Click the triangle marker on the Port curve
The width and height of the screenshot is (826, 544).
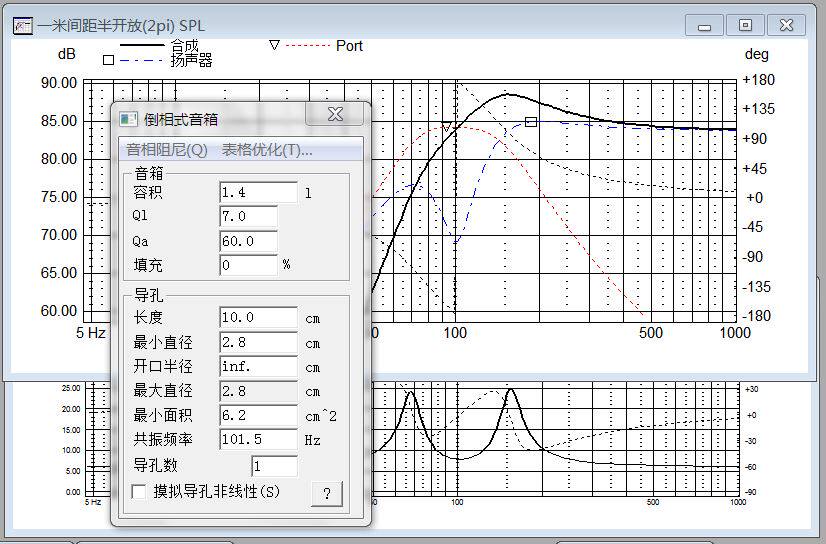point(447,127)
